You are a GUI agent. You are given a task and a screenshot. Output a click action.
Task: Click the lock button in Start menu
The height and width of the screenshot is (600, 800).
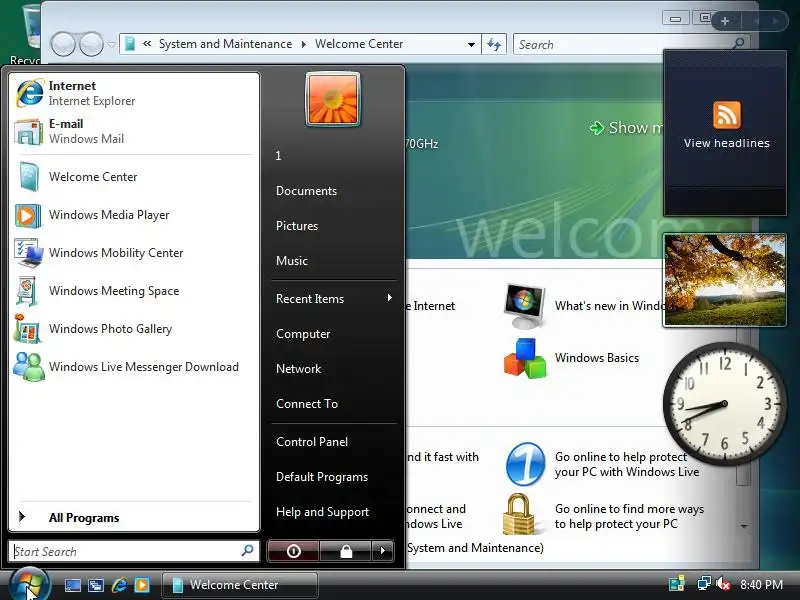pyautogui.click(x=346, y=551)
